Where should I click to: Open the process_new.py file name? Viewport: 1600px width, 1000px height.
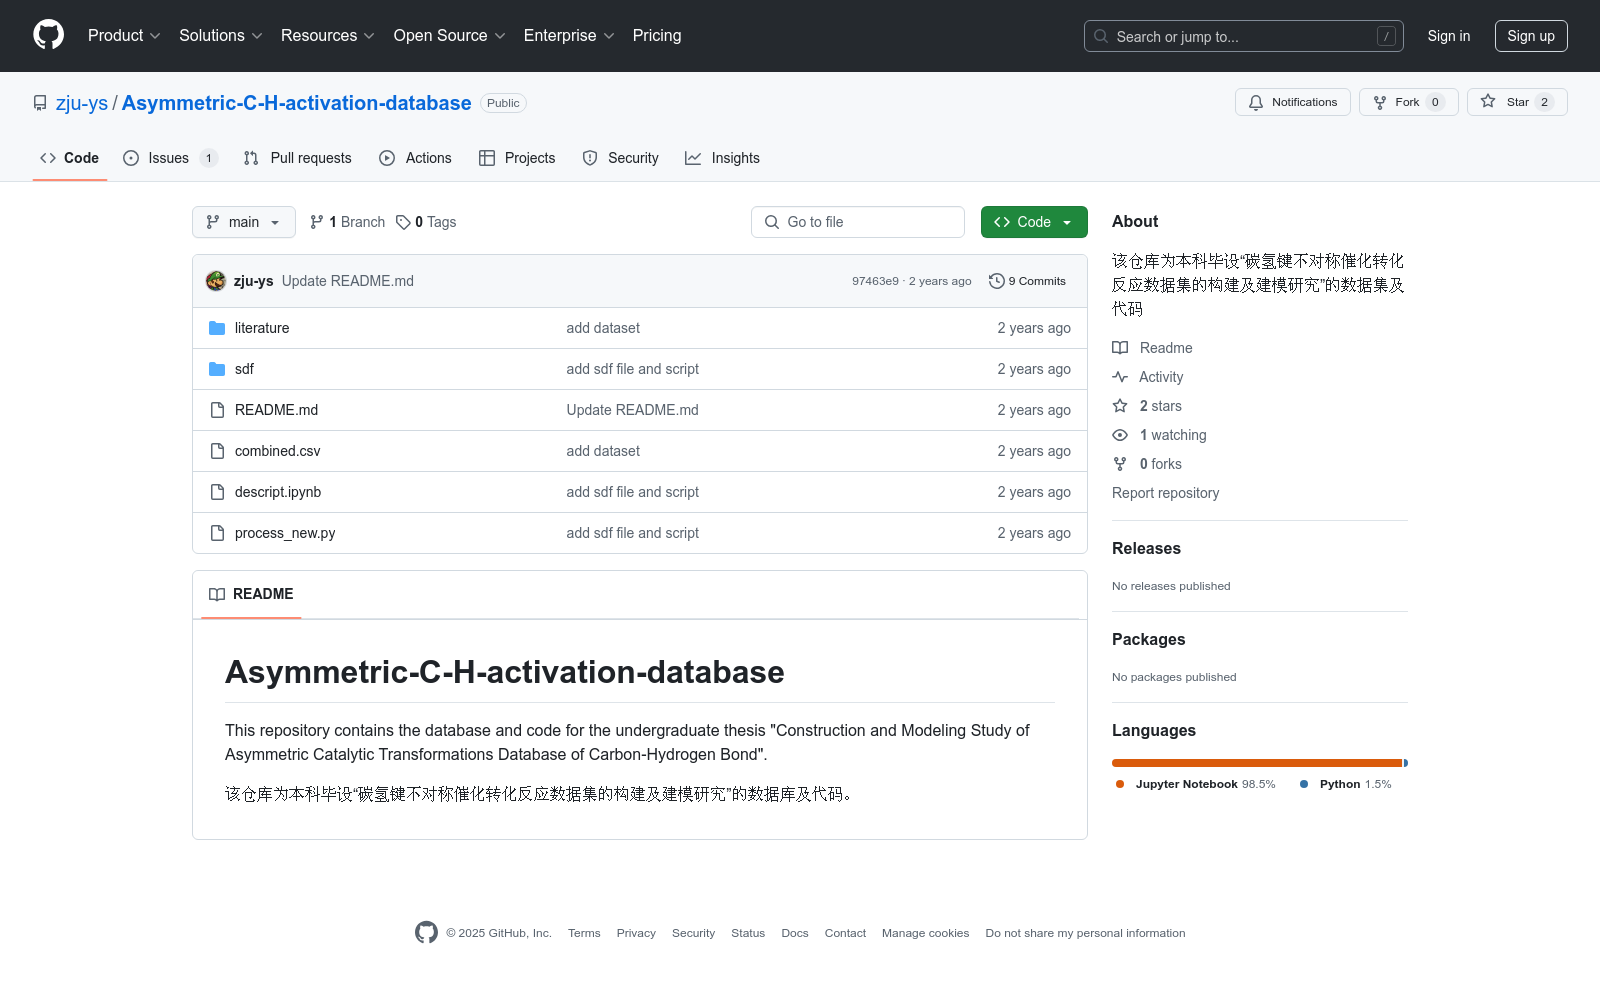(x=285, y=533)
